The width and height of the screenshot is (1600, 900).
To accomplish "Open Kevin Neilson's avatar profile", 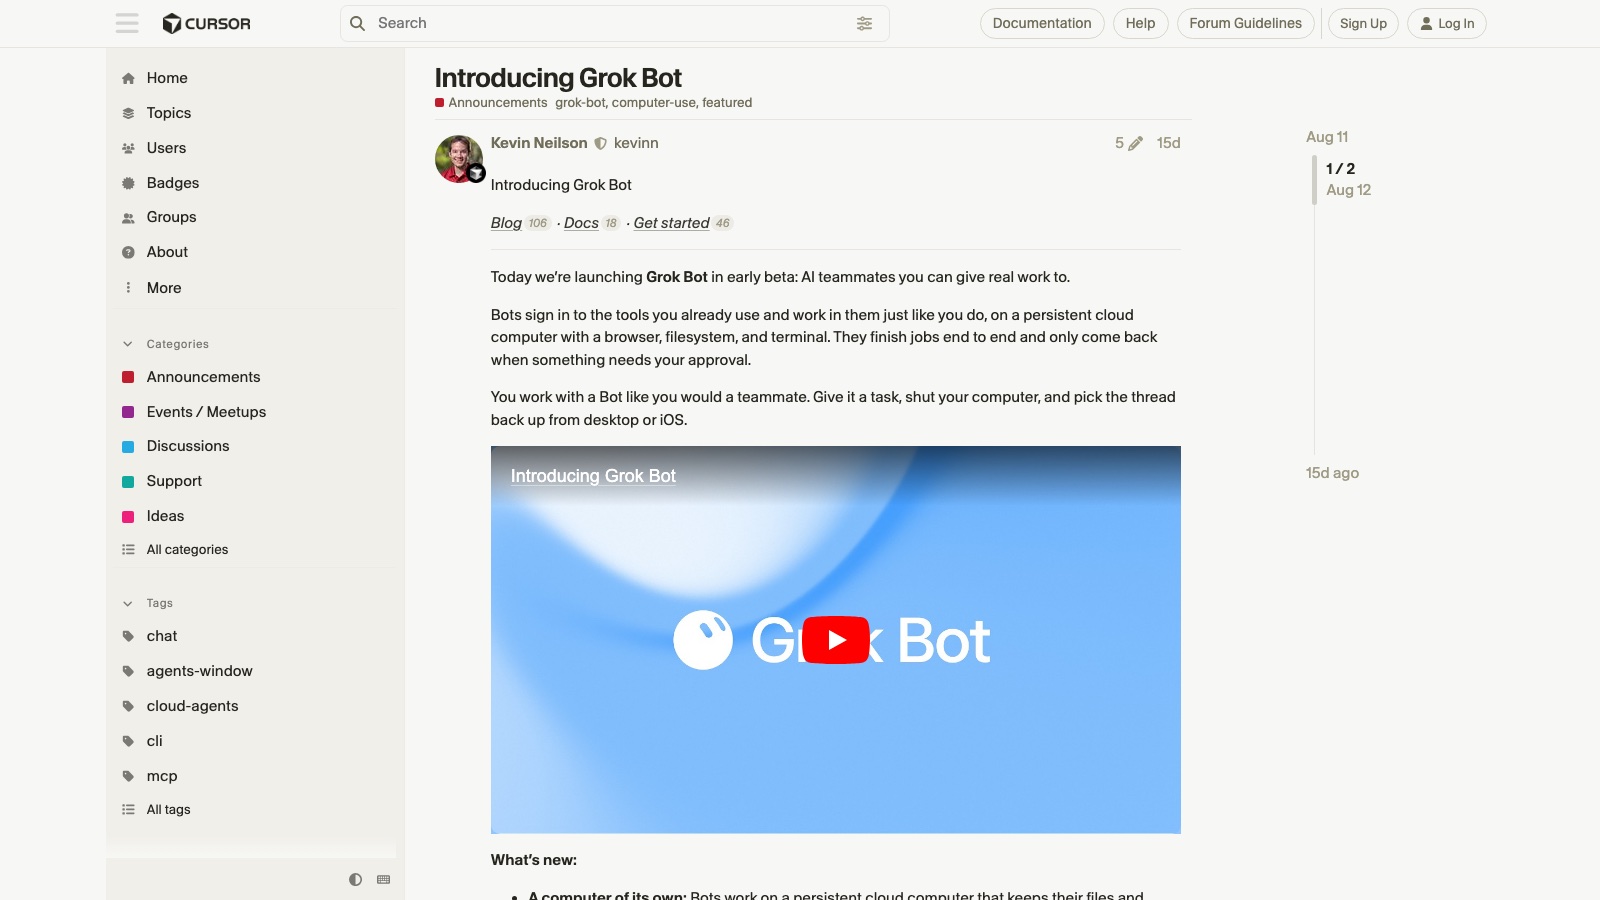I will tap(459, 159).
